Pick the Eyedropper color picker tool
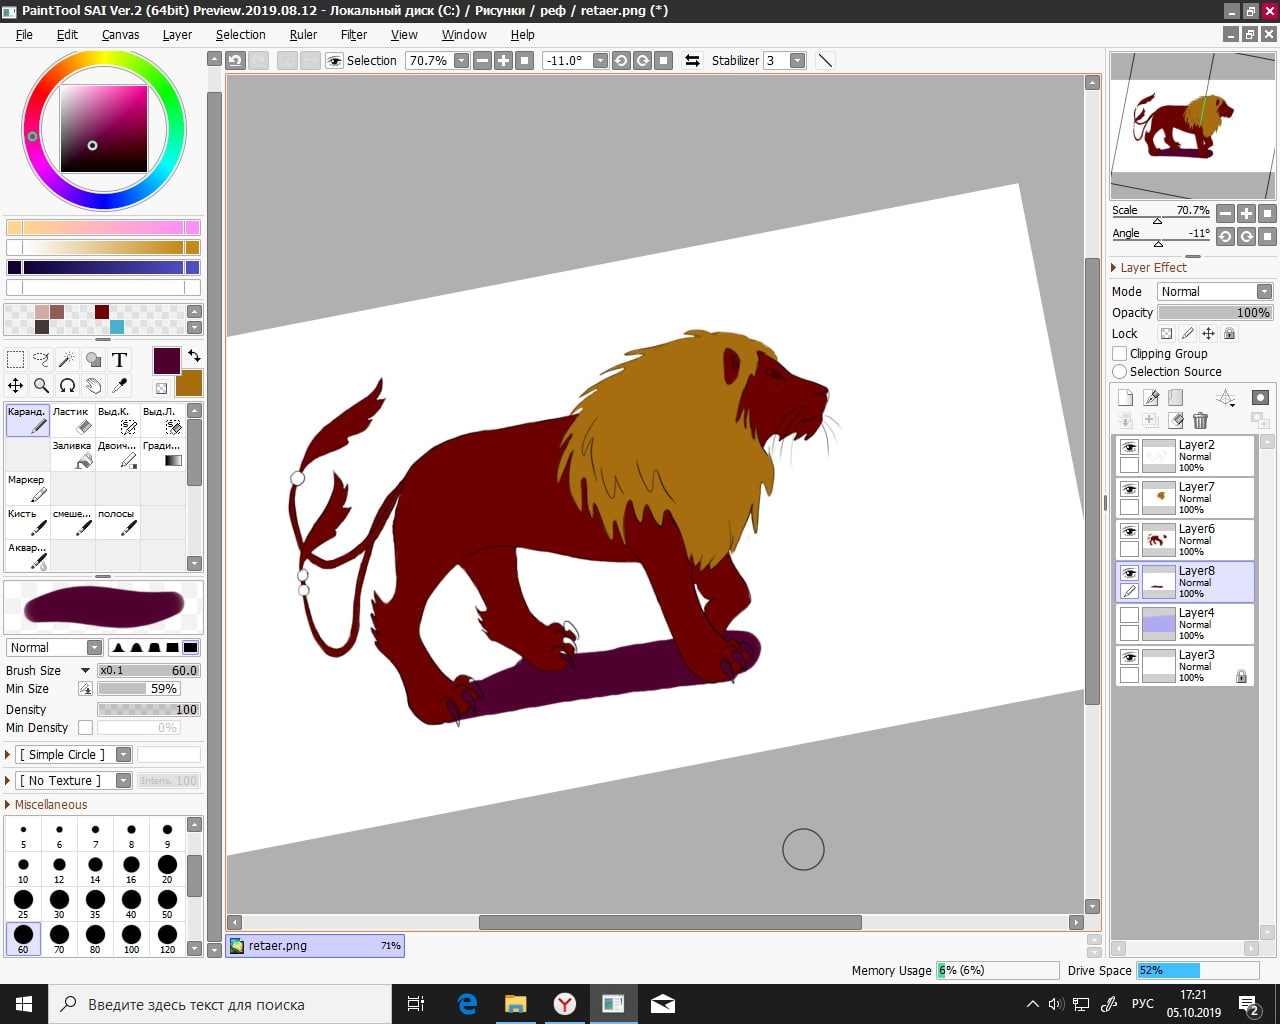Image resolution: width=1280 pixels, height=1024 pixels. (x=119, y=385)
